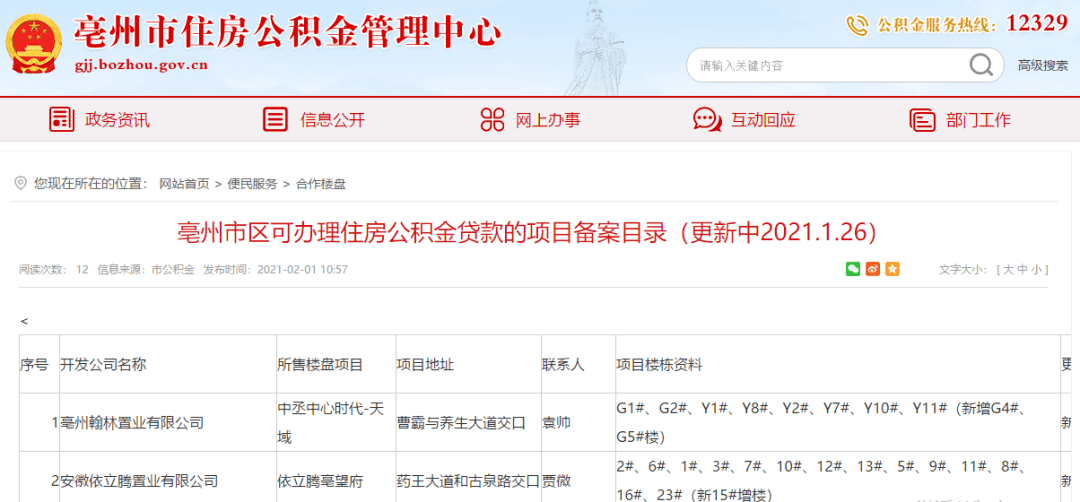Click contact cell 袁帅
Viewport: 1080px width, 502px height.
click(x=556, y=423)
